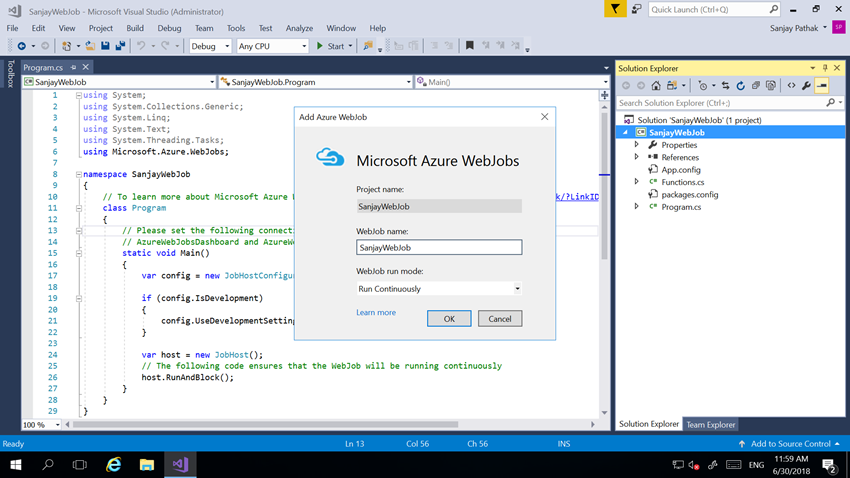This screenshot has height=478, width=850.
Task: Collapse the SanjayWebJob project node
Action: [x=625, y=132]
